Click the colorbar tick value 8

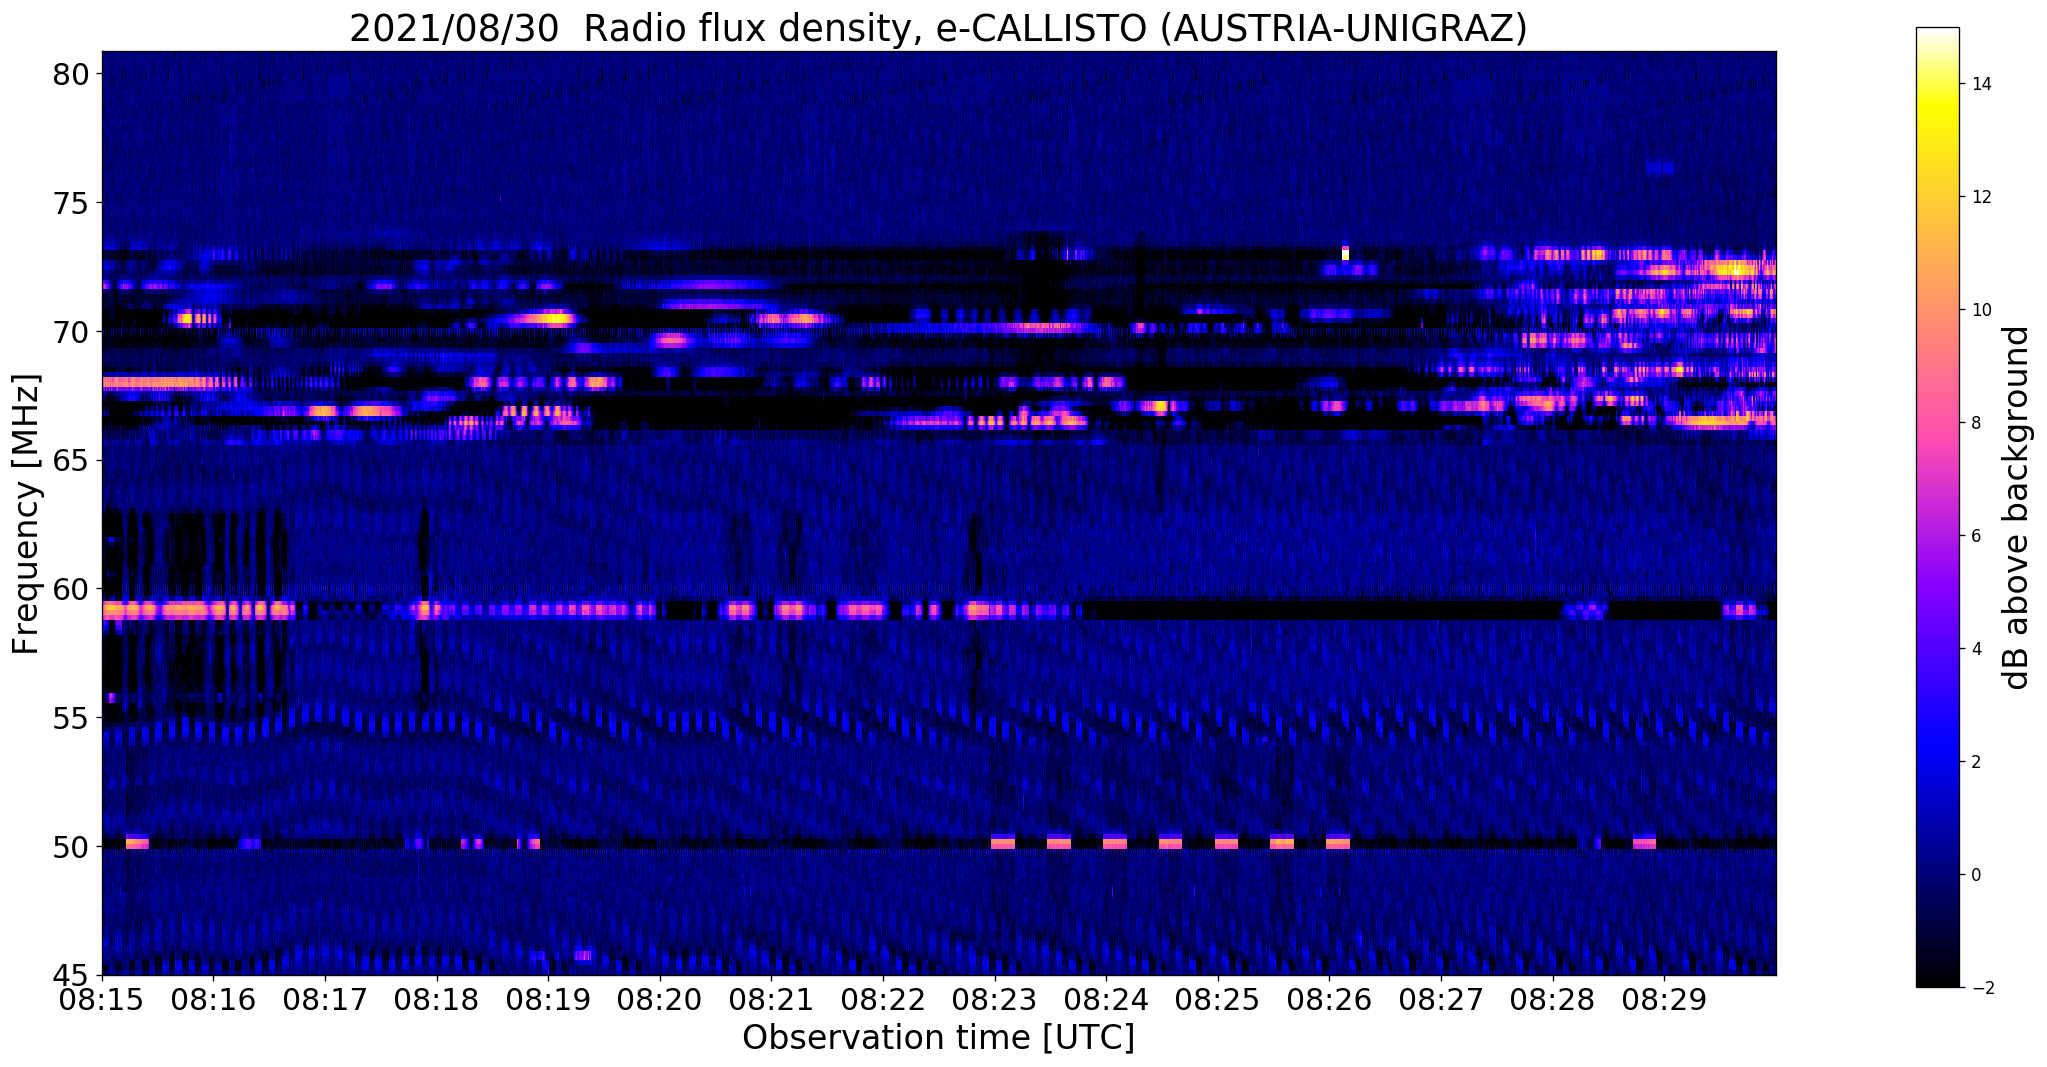(x=1974, y=423)
